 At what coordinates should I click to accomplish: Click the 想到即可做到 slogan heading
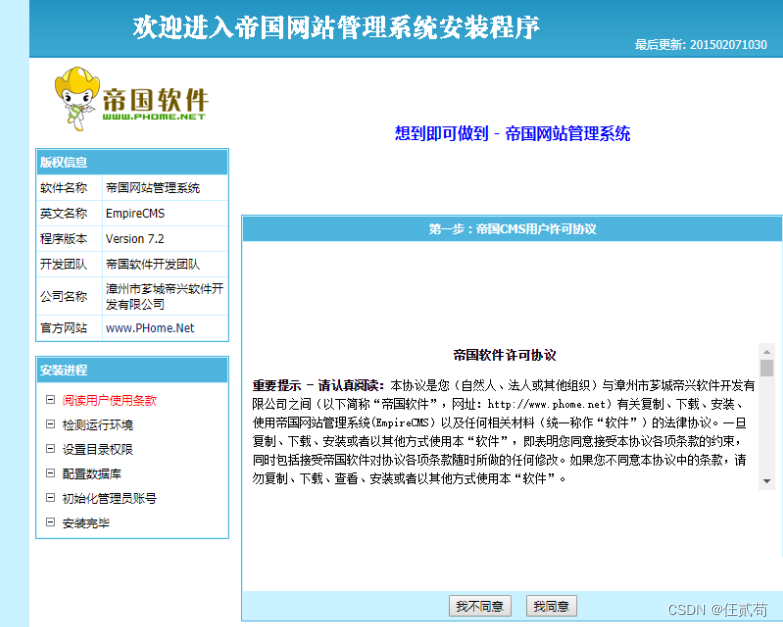click(x=512, y=134)
